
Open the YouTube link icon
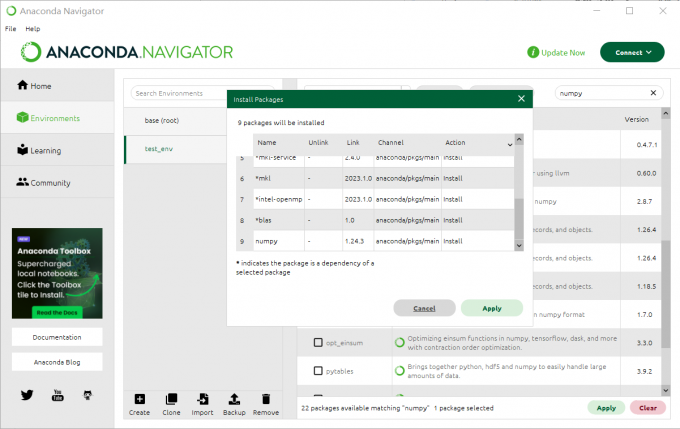(x=58, y=395)
